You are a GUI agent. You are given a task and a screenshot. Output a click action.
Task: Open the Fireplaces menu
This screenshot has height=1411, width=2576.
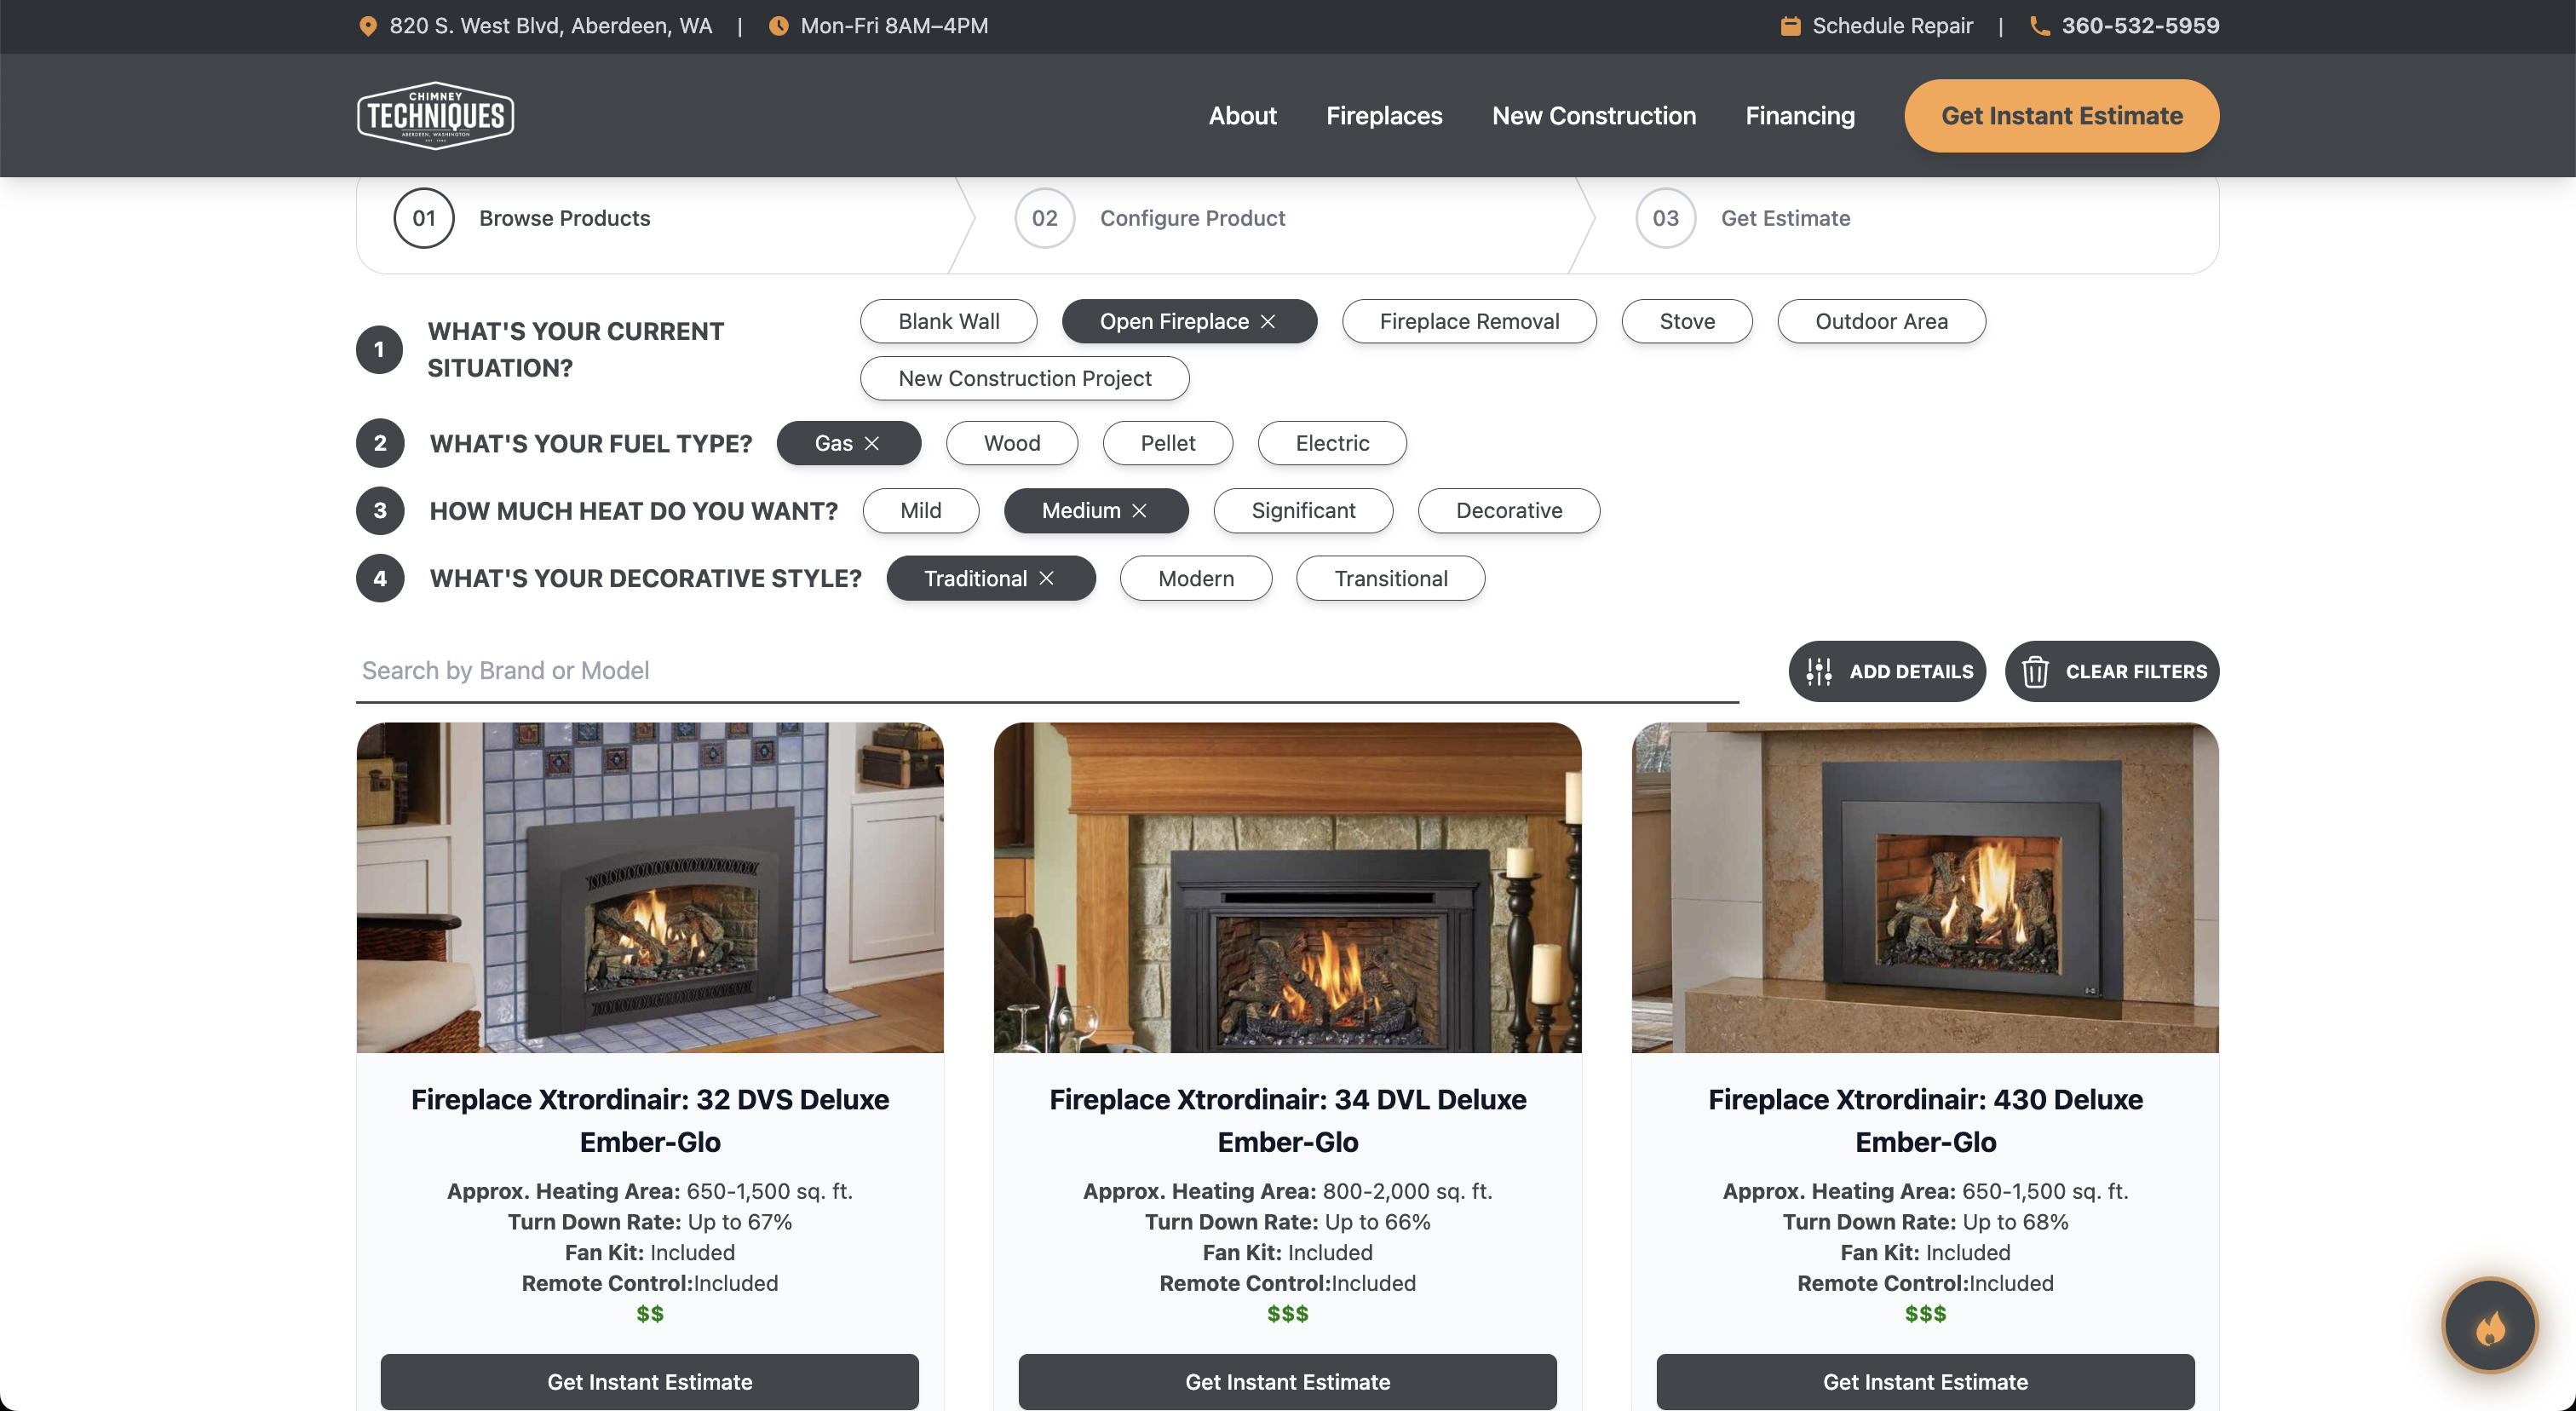click(x=1384, y=115)
